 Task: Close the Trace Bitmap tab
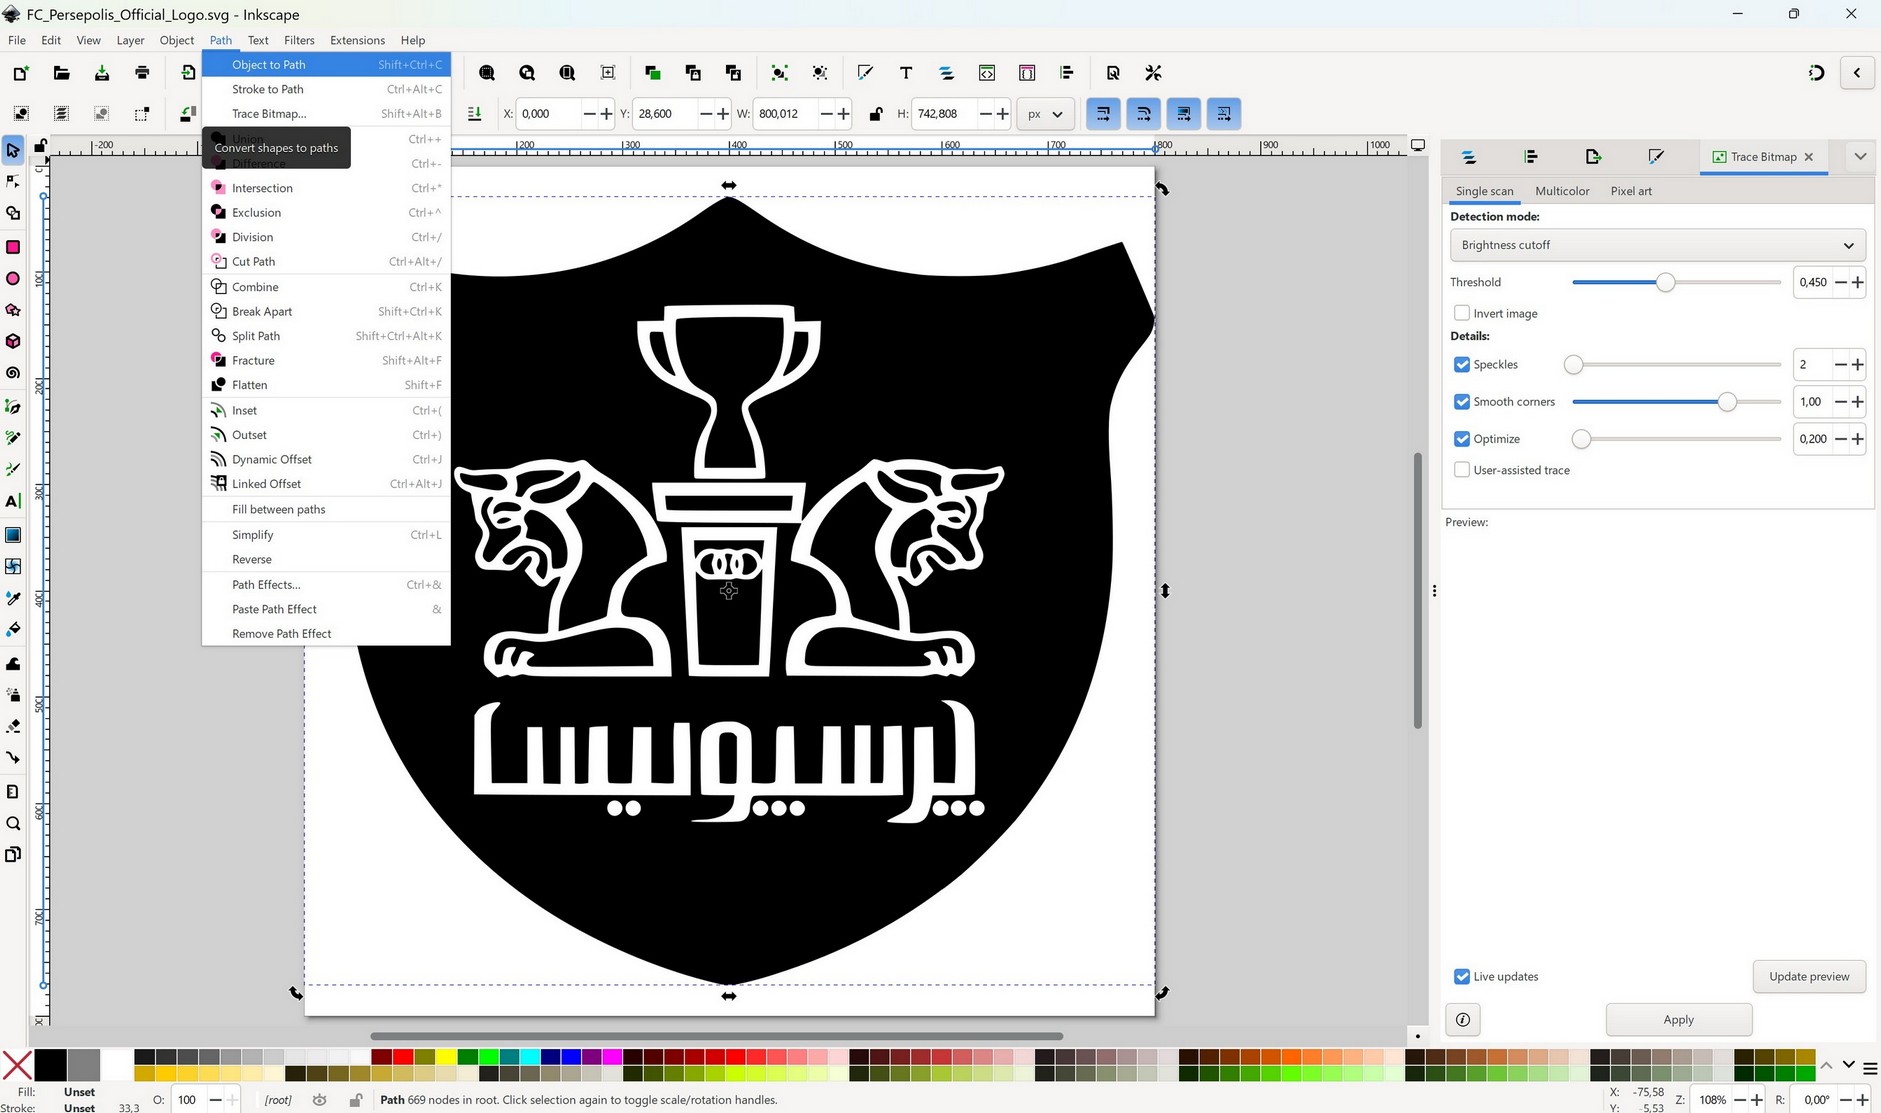pos(1809,157)
